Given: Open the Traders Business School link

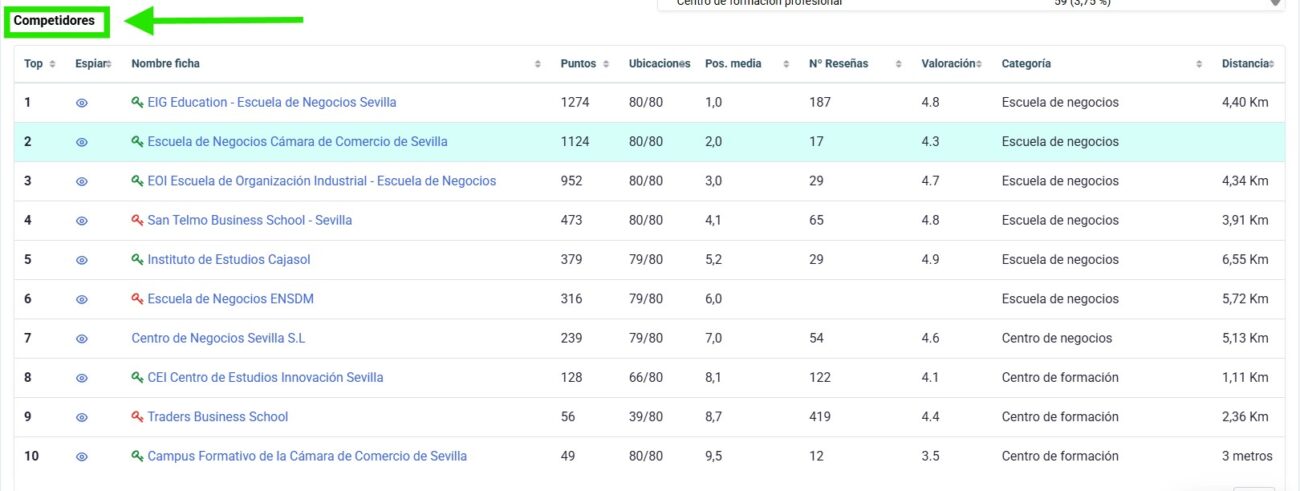Looking at the screenshot, I should point(217,416).
